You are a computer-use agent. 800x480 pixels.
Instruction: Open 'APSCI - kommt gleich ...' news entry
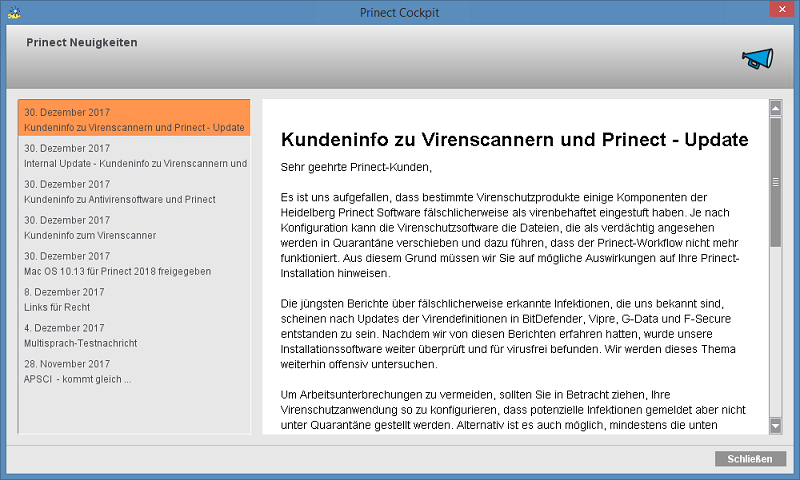(x=134, y=371)
